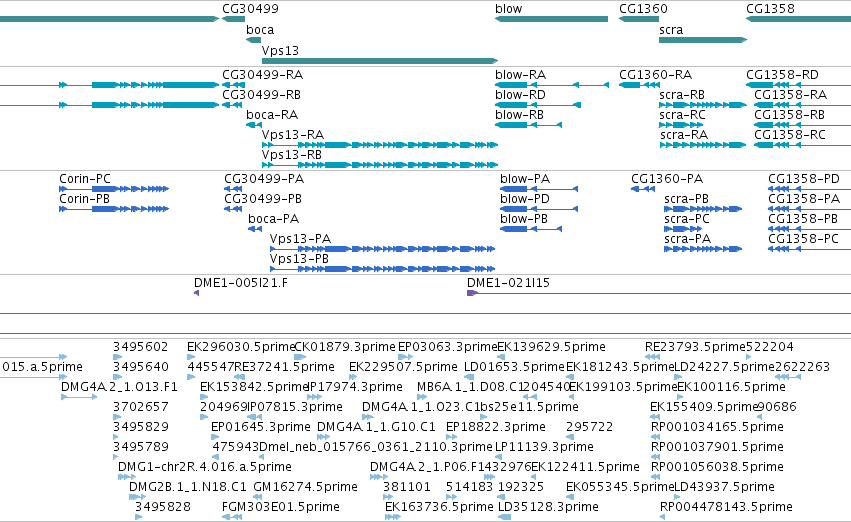Select transcript scra-RB
The width and height of the screenshot is (851, 522).
(x=703, y=105)
